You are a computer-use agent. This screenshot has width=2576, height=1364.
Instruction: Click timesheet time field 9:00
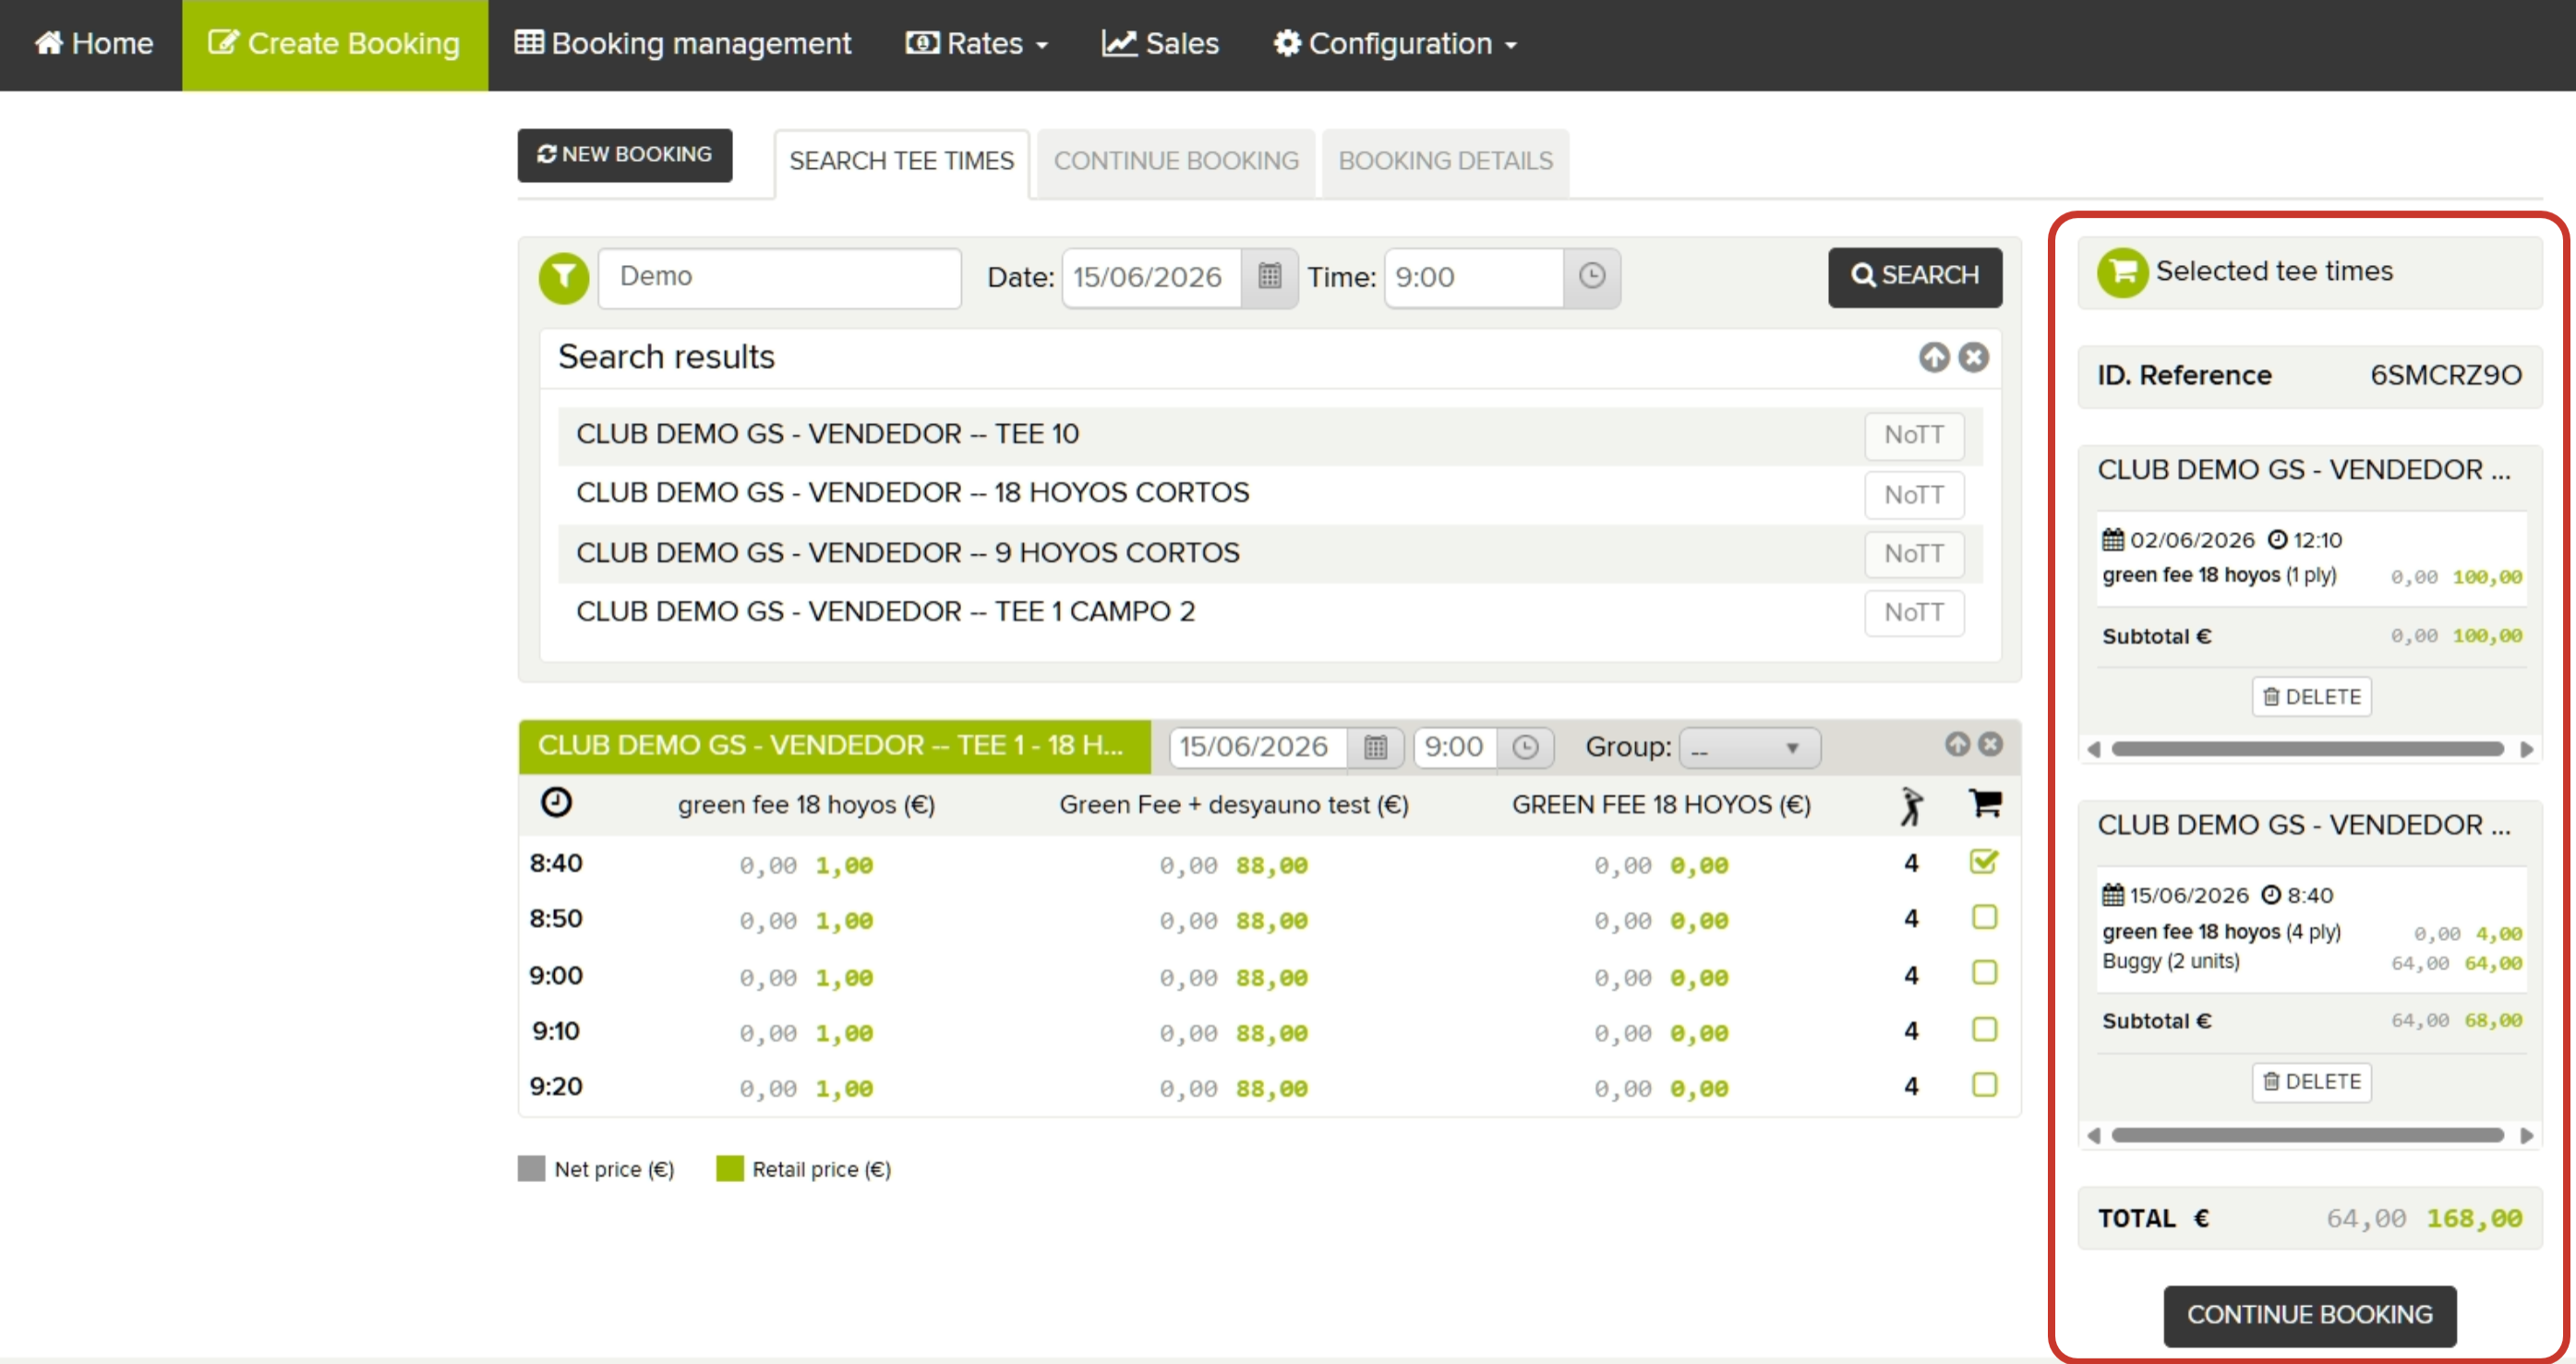tap(1455, 747)
